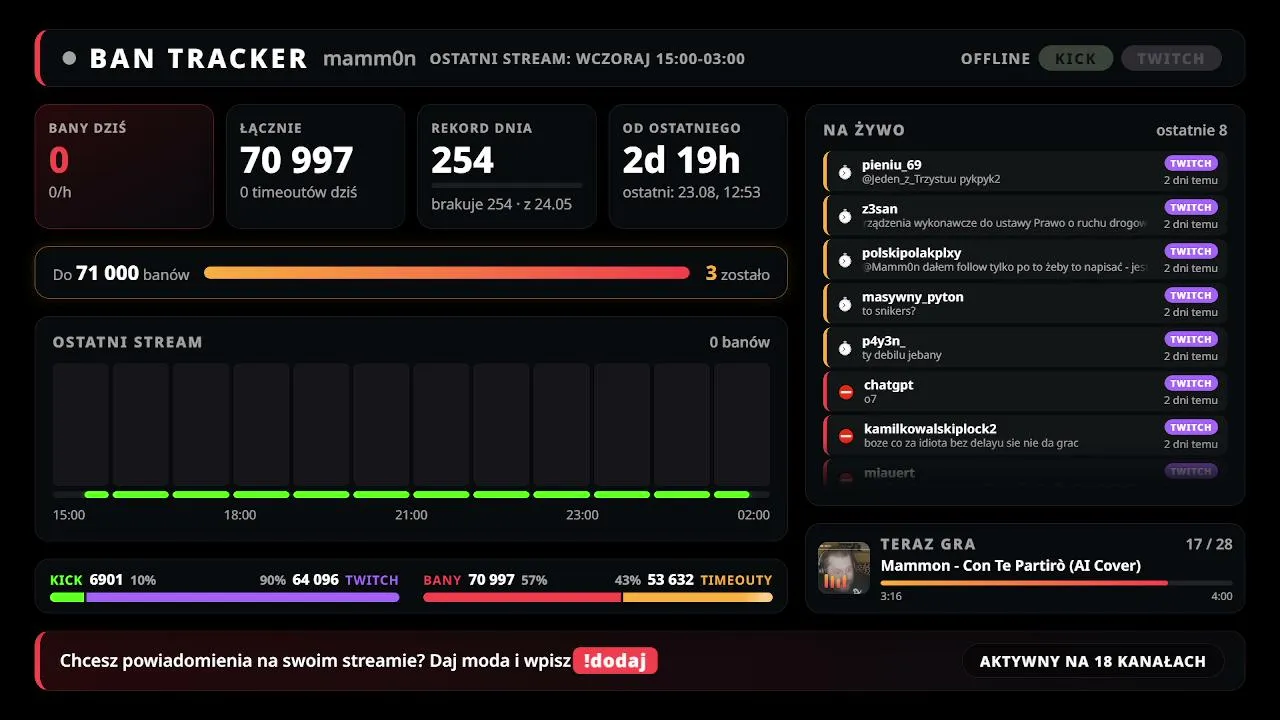Click elapsed time 3:16 on player

tap(891, 596)
